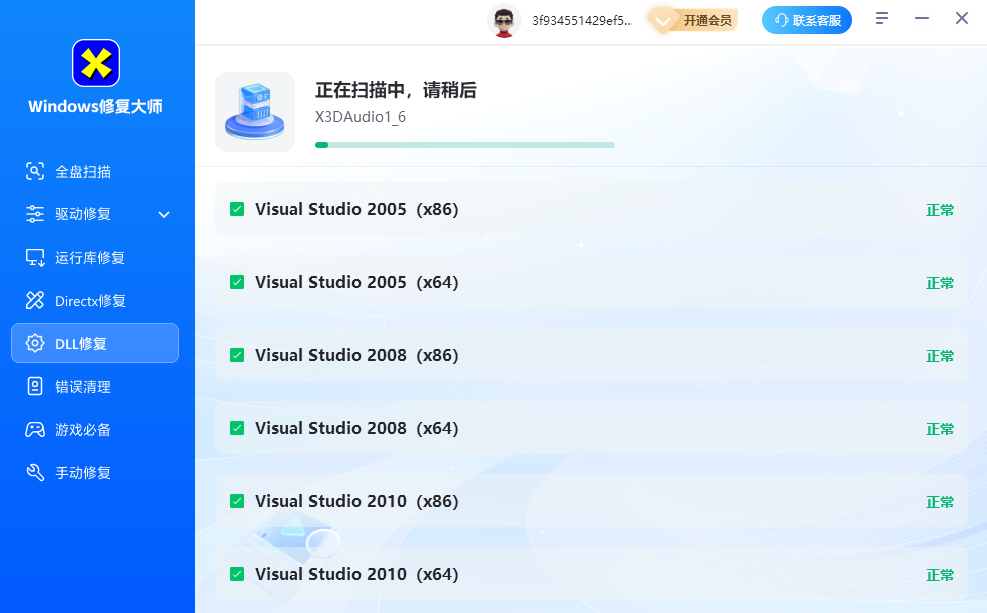Click the X3DAudio1_6 scanning file name
The image size is (987, 613).
pos(360,117)
